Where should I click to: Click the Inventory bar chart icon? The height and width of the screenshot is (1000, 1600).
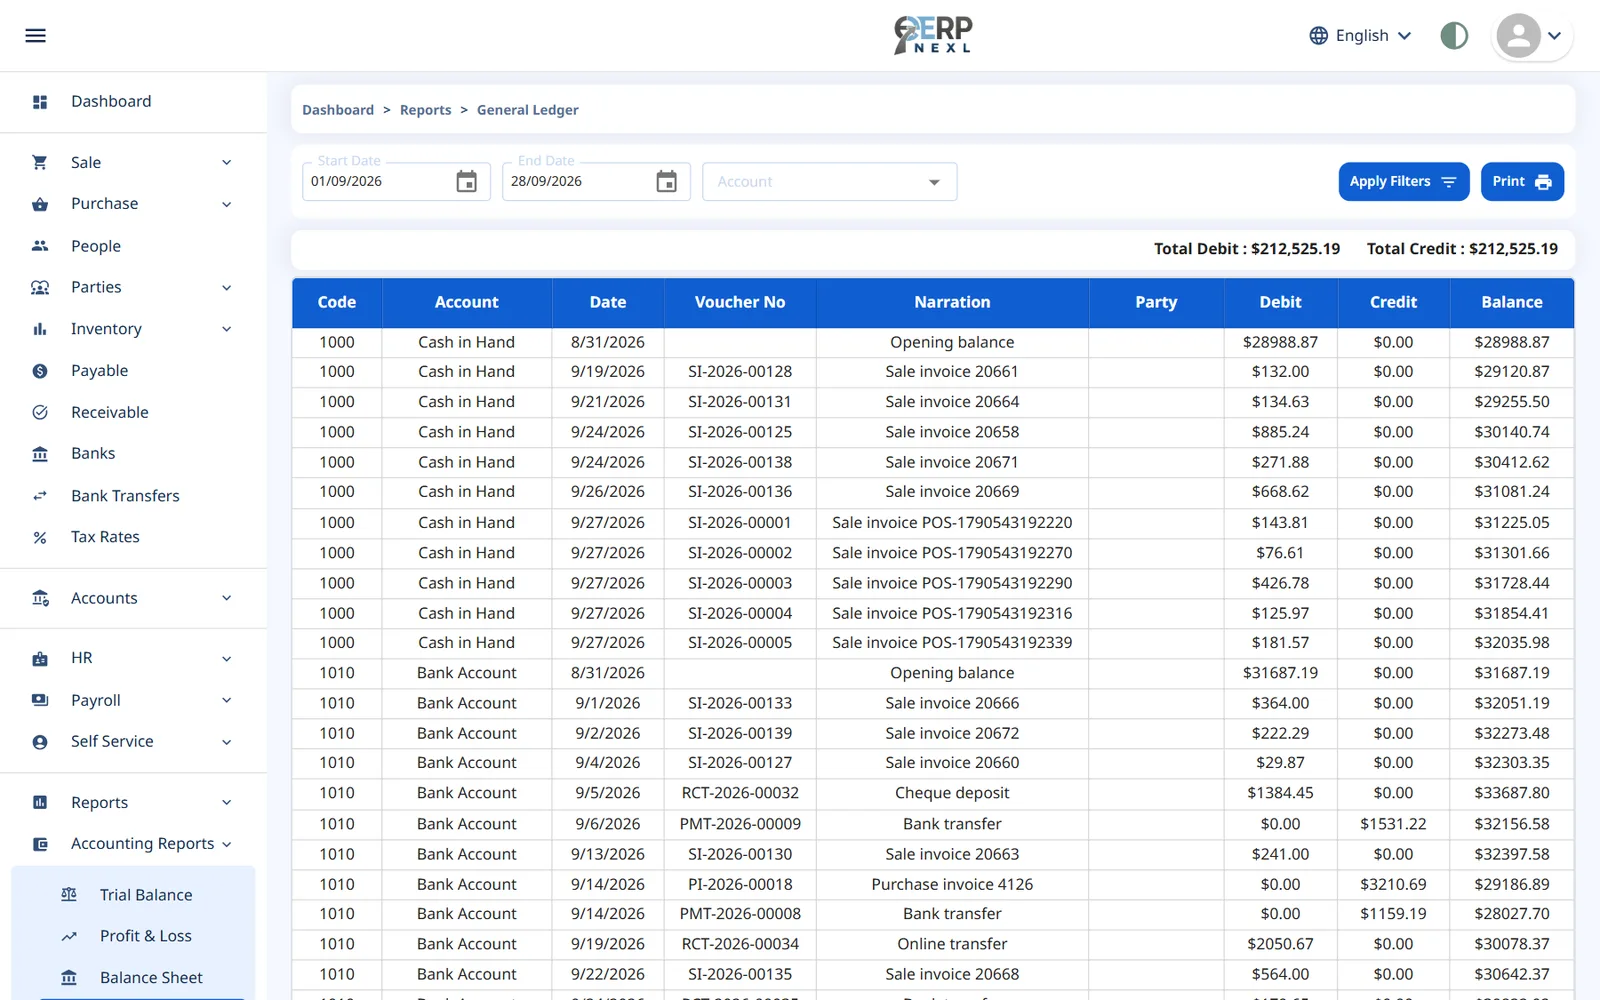tap(40, 329)
